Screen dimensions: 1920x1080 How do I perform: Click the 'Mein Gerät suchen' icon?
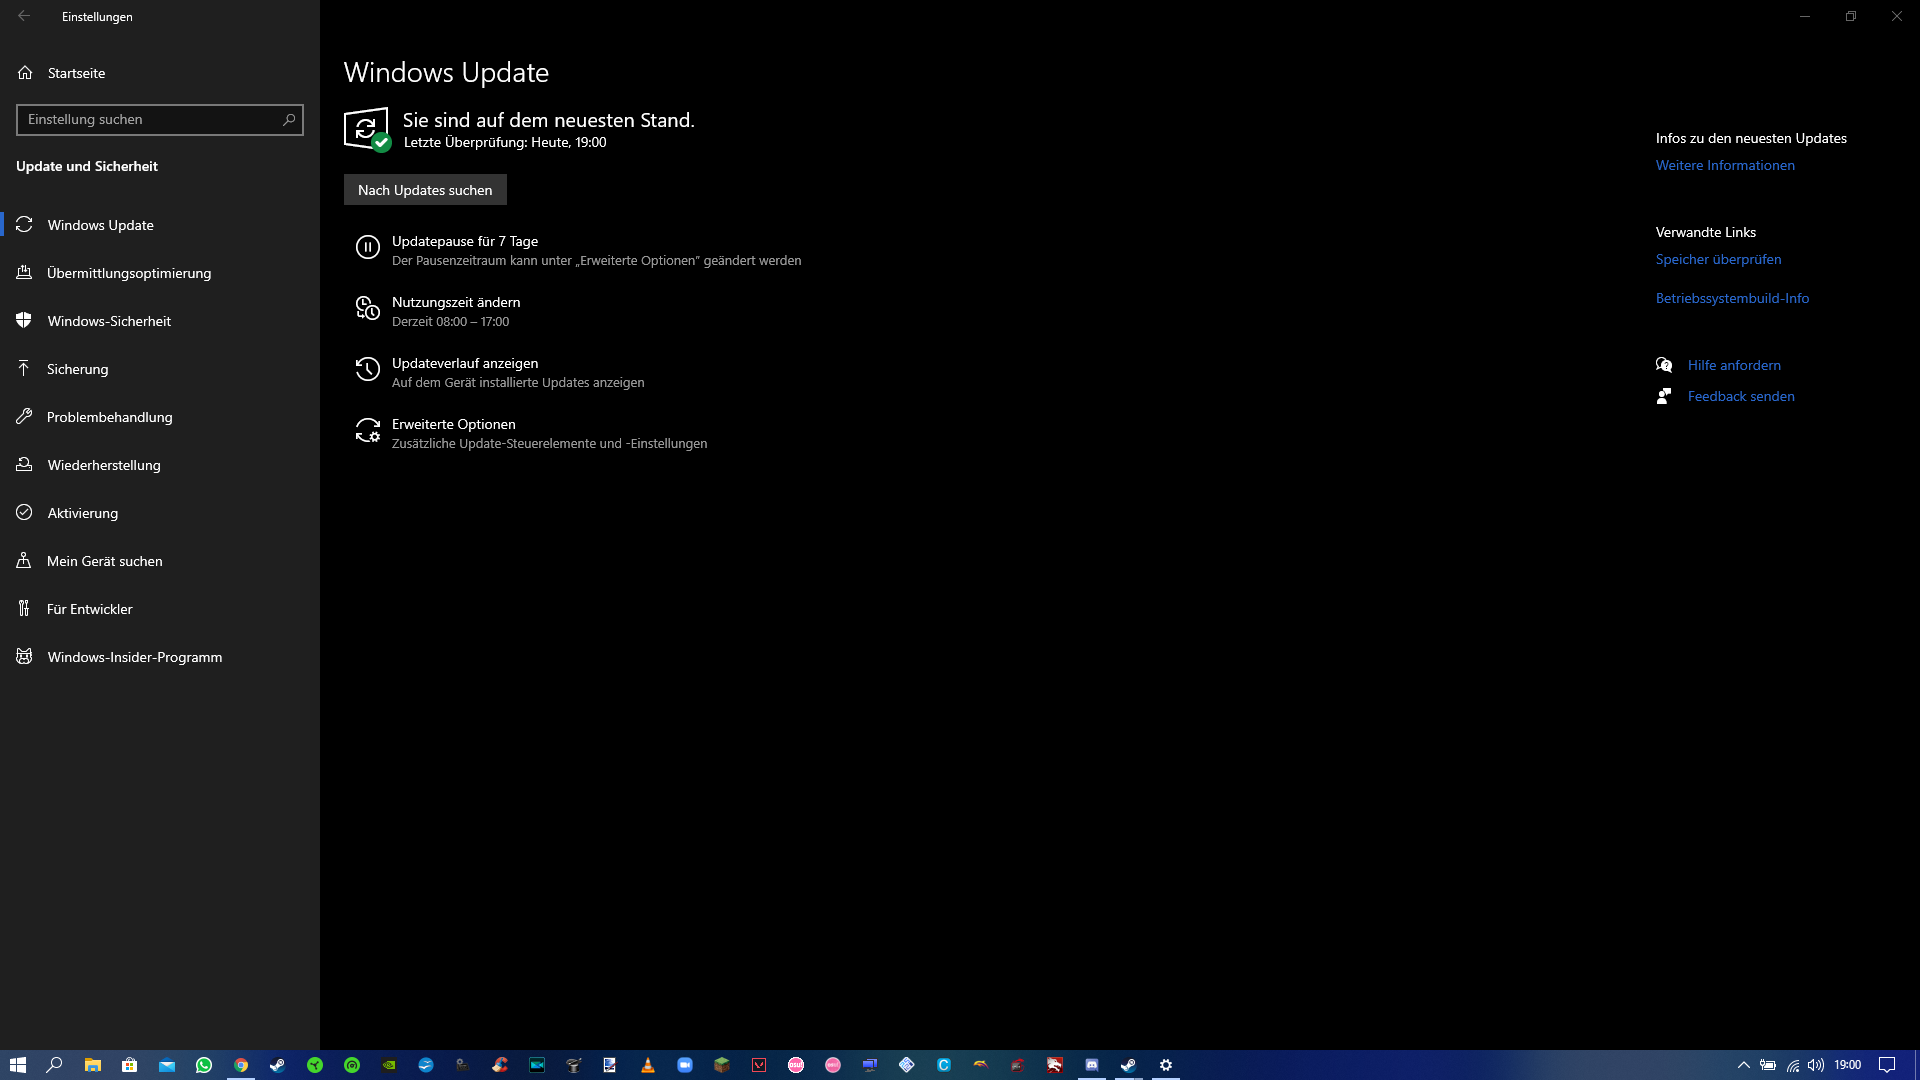tap(24, 561)
